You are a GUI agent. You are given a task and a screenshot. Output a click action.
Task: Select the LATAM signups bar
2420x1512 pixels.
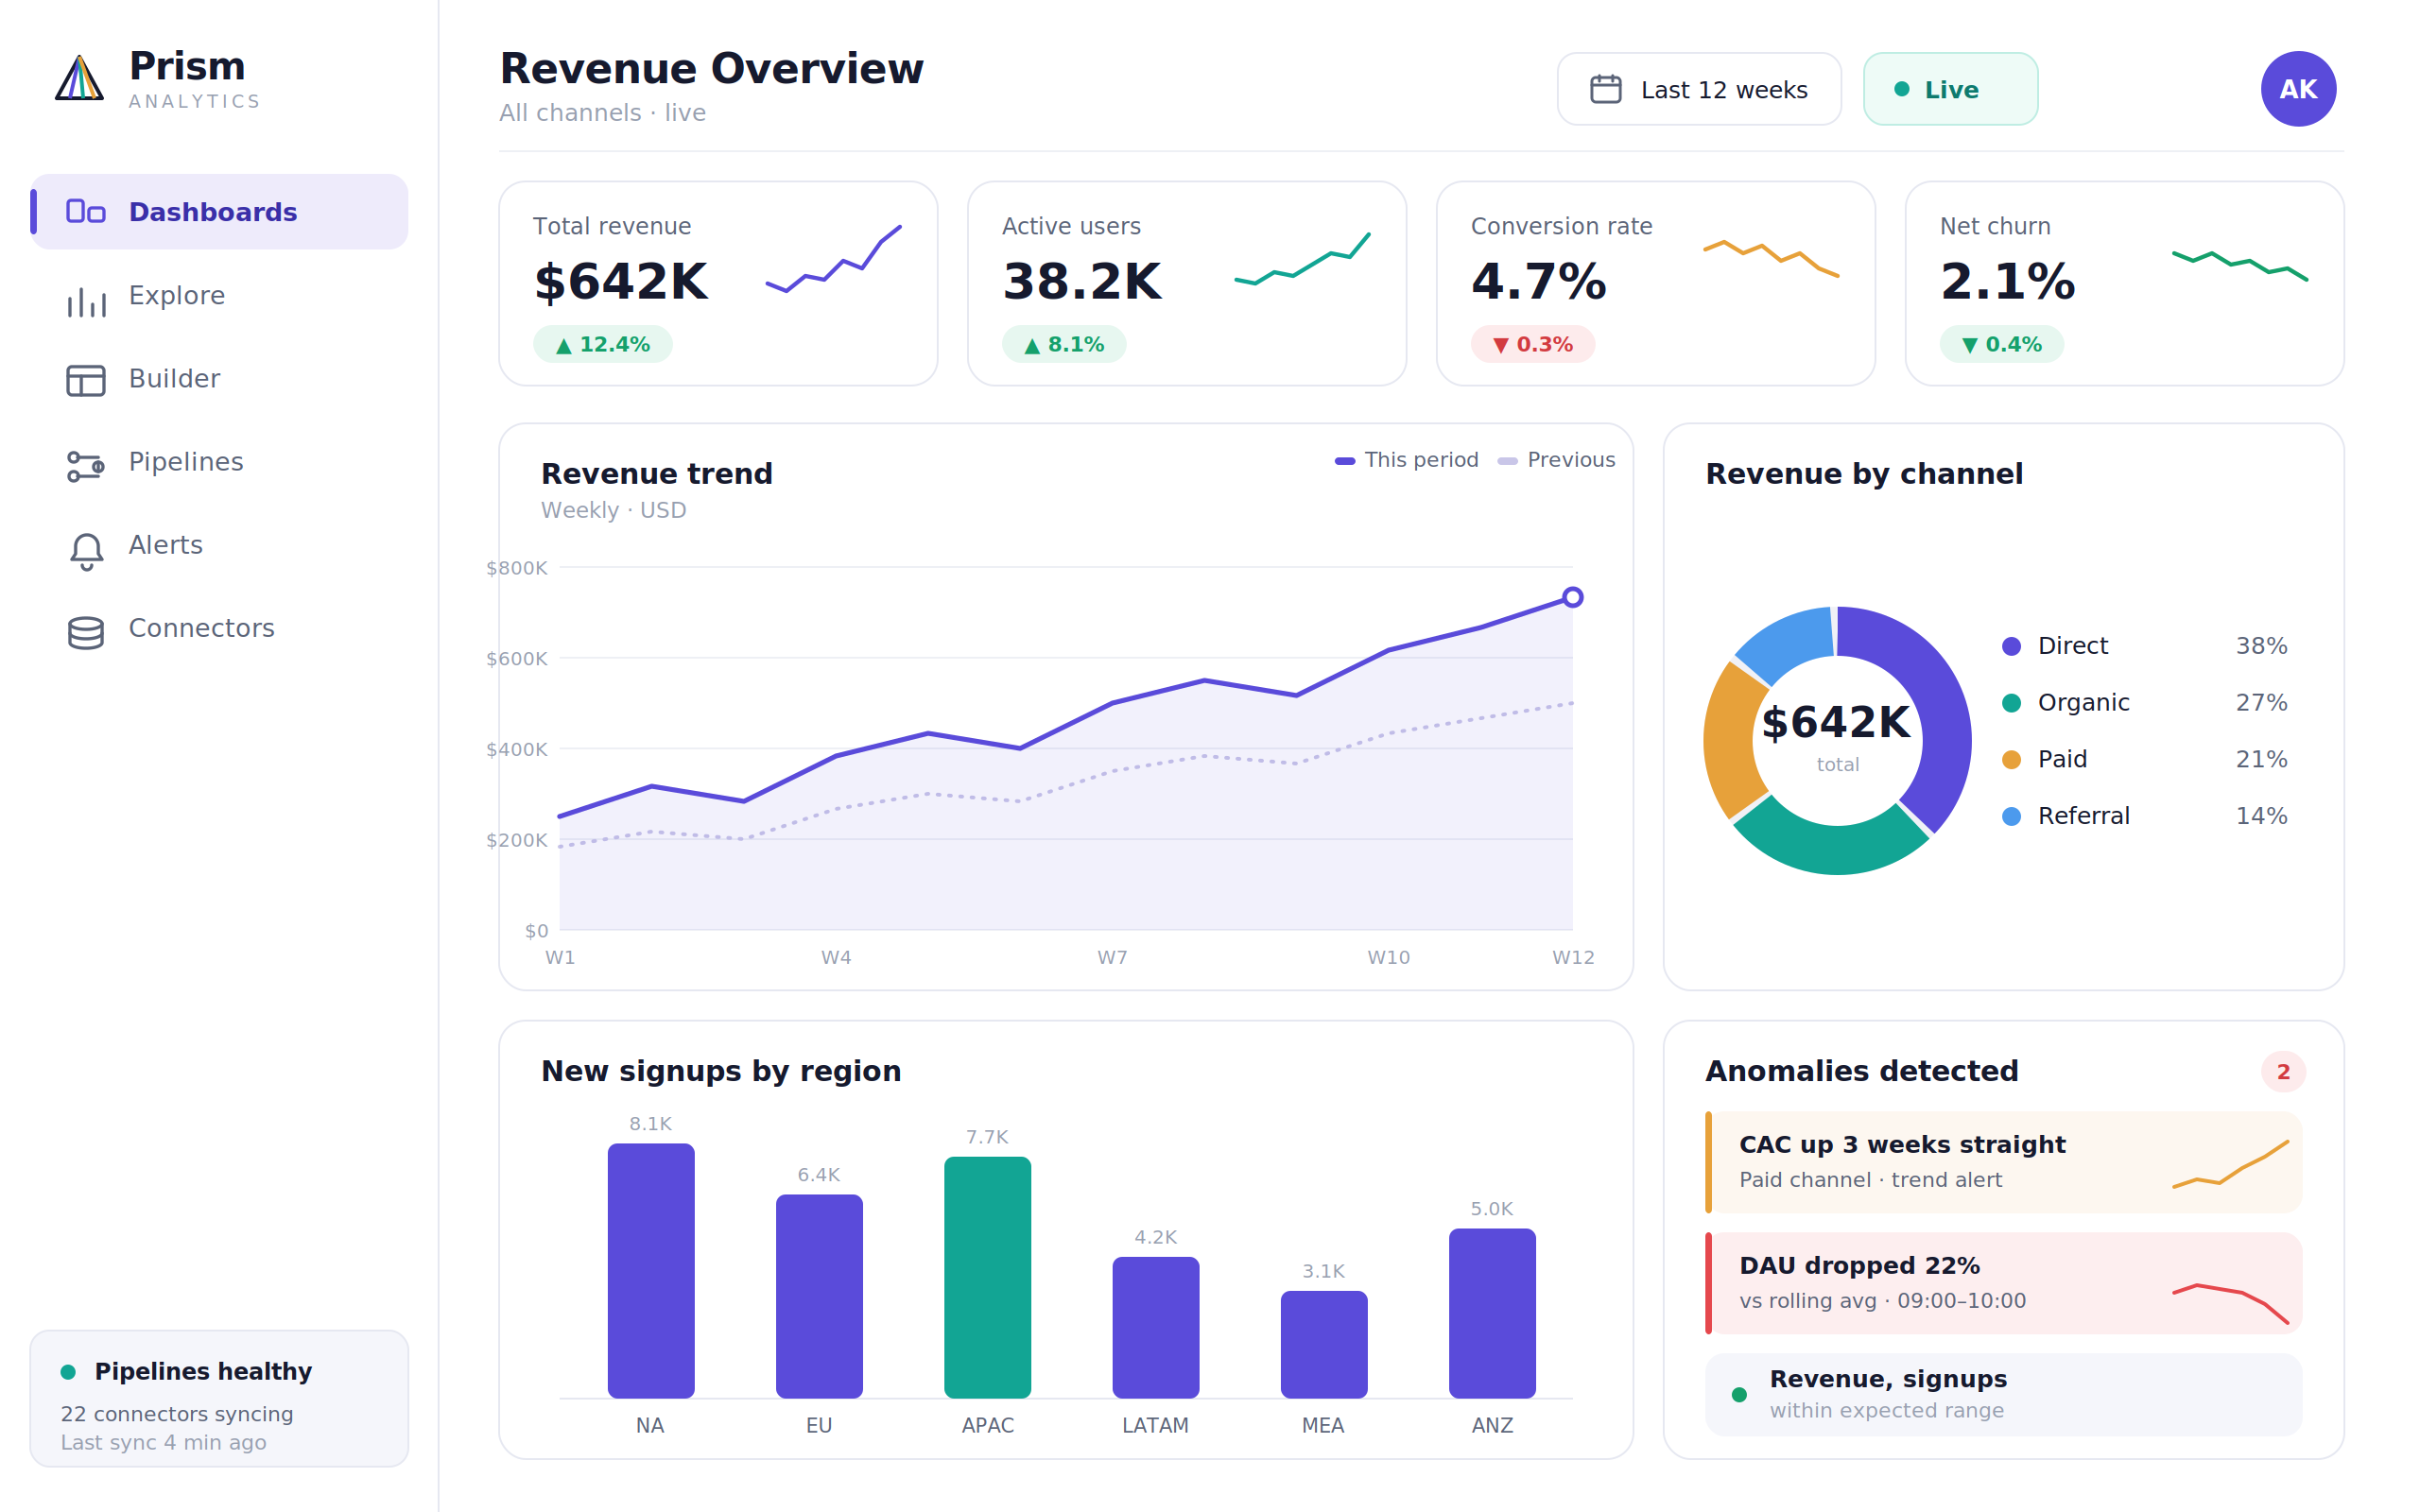point(1155,1327)
